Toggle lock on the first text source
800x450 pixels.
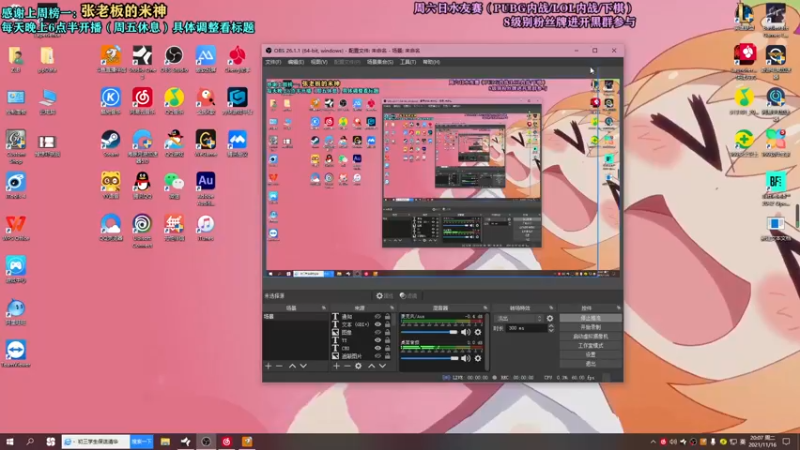click(387, 317)
